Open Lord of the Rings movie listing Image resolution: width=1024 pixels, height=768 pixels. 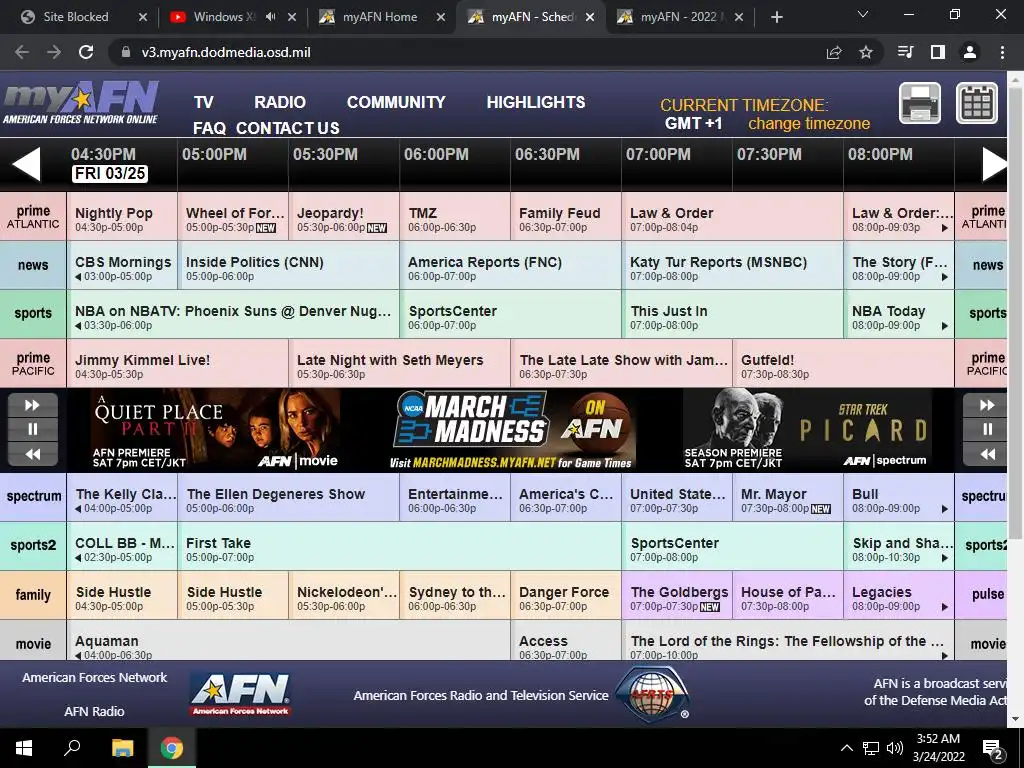coord(788,640)
